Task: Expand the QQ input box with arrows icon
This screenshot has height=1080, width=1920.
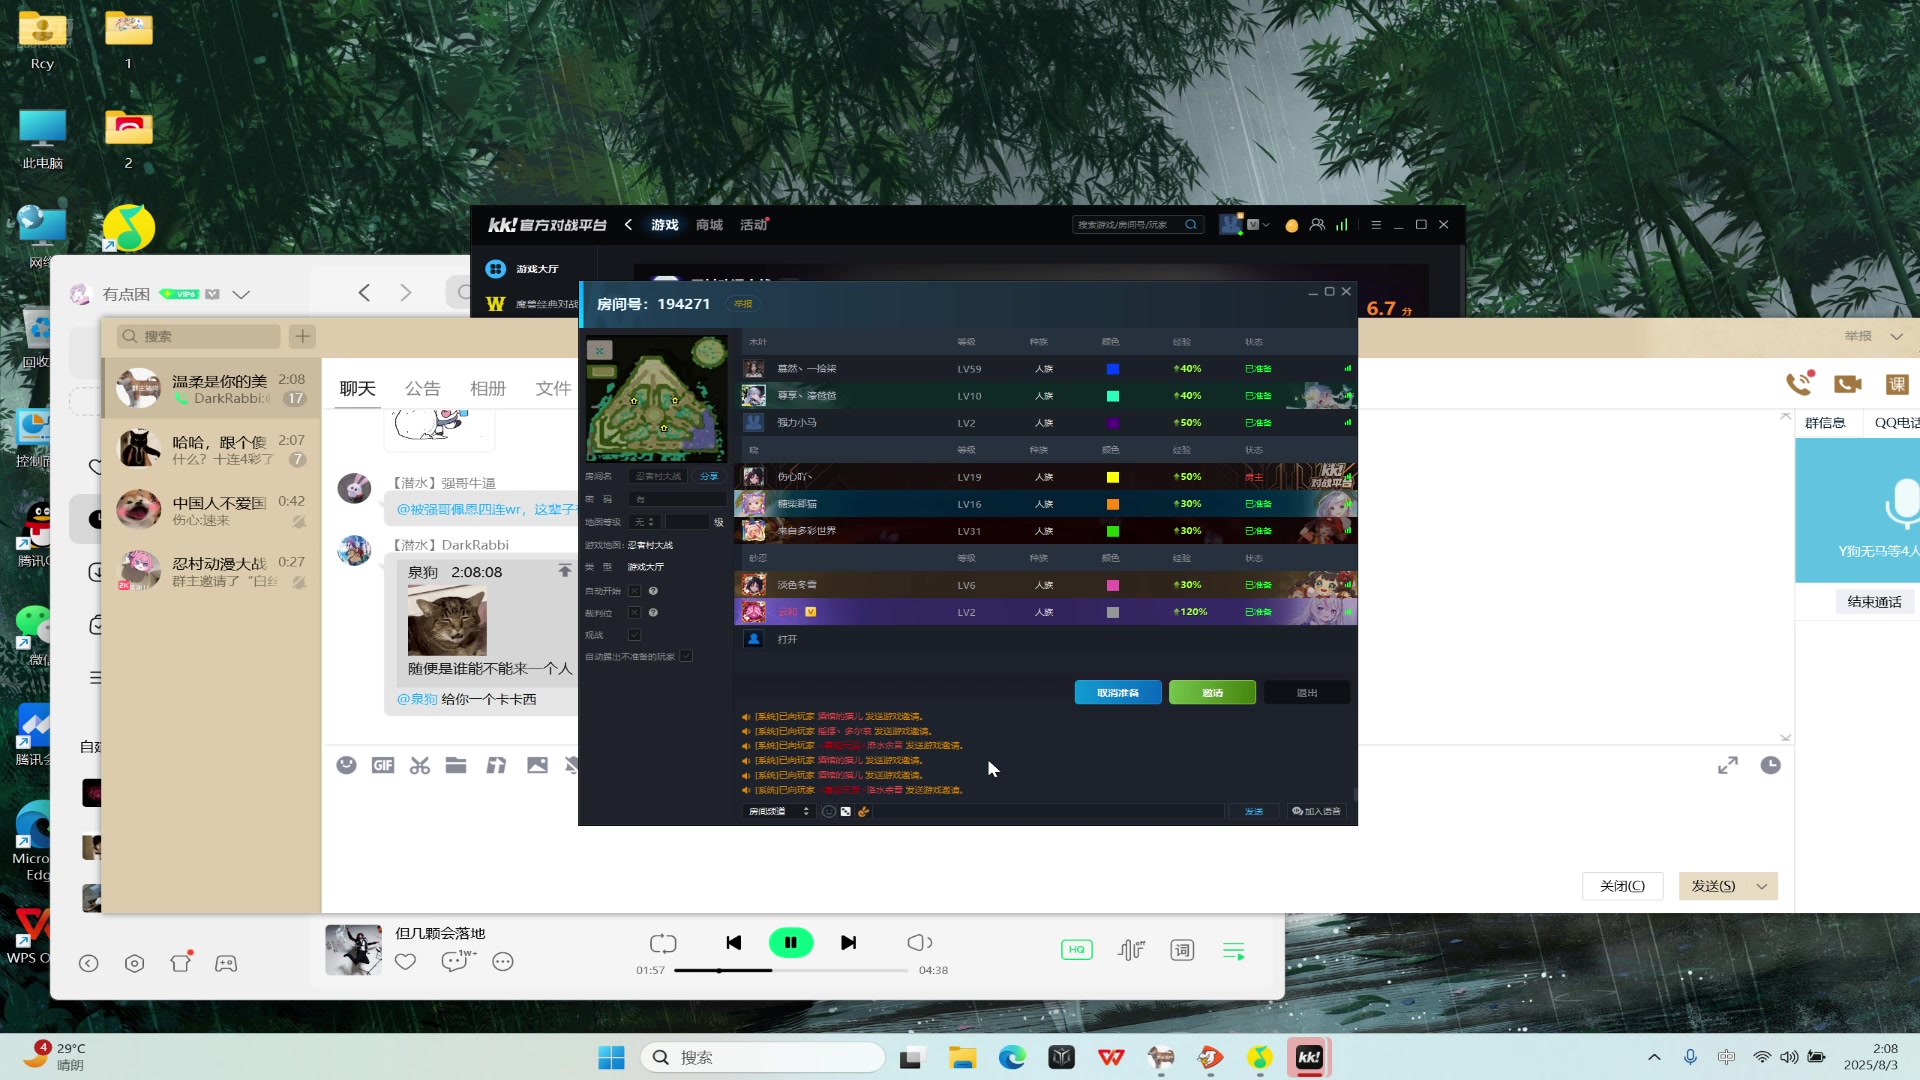Action: [x=1728, y=765]
